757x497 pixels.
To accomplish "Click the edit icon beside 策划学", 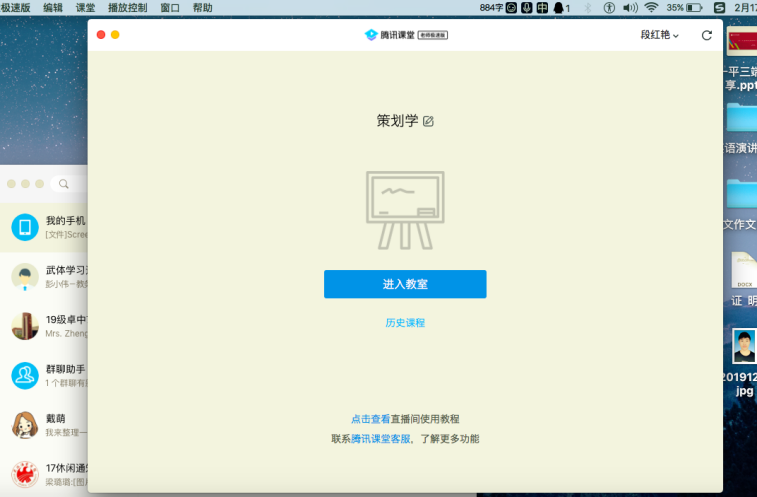I will tap(428, 121).
